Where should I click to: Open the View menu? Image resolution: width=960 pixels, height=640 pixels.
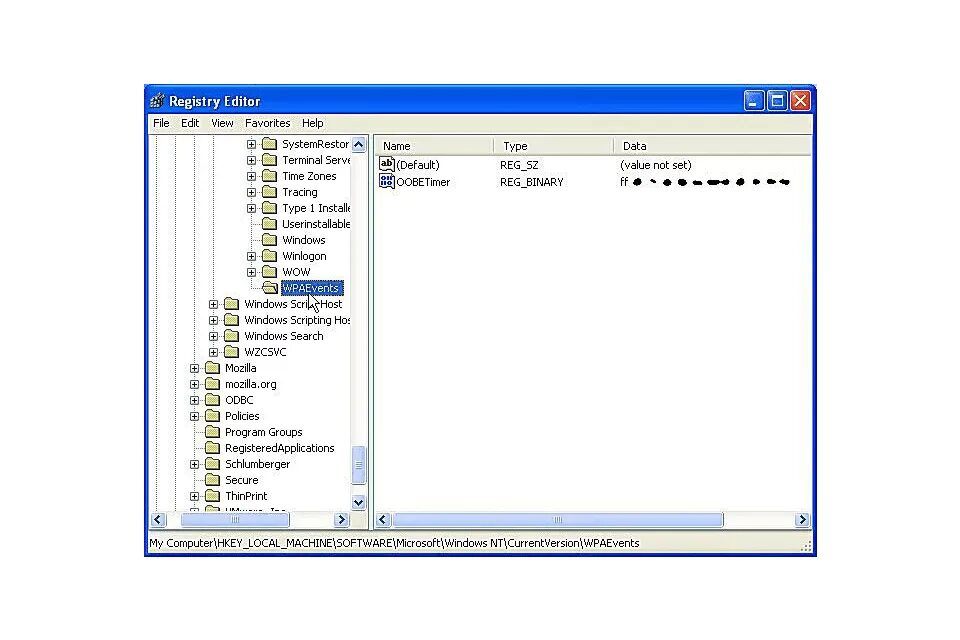[222, 123]
